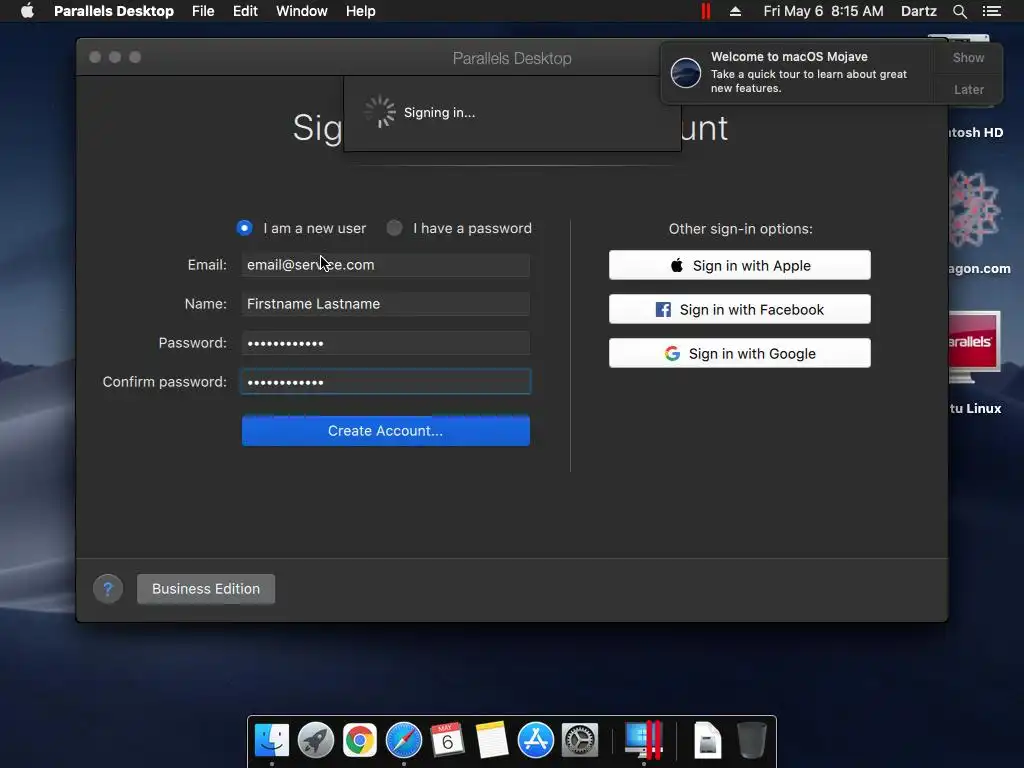Open the Edit menu
1024x768 pixels.
click(x=245, y=11)
